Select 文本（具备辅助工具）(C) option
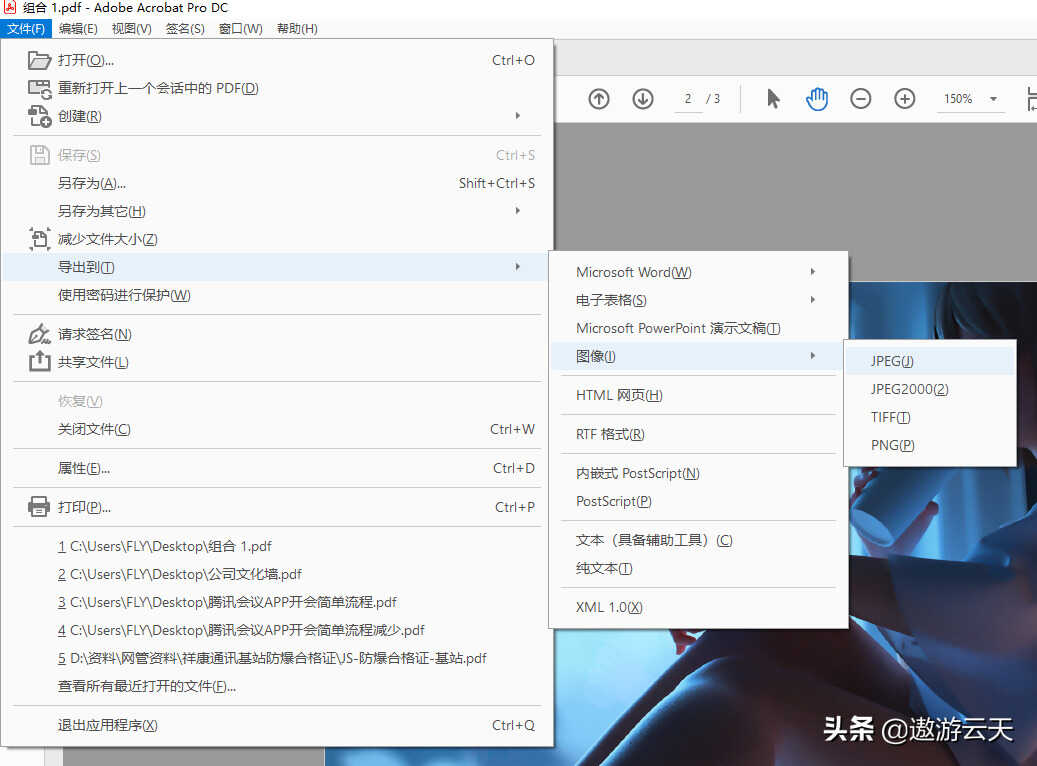The height and width of the screenshot is (766, 1037). coord(698,540)
